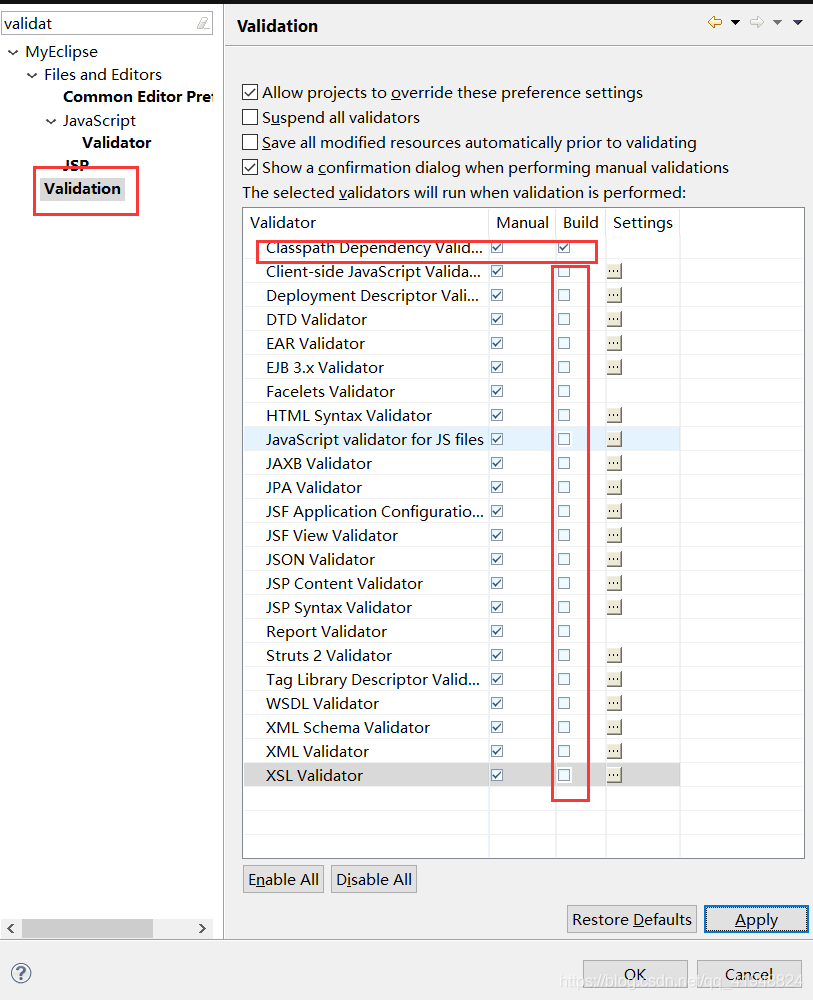
Task: Open the preference page view menu arrow
Action: (x=798, y=22)
